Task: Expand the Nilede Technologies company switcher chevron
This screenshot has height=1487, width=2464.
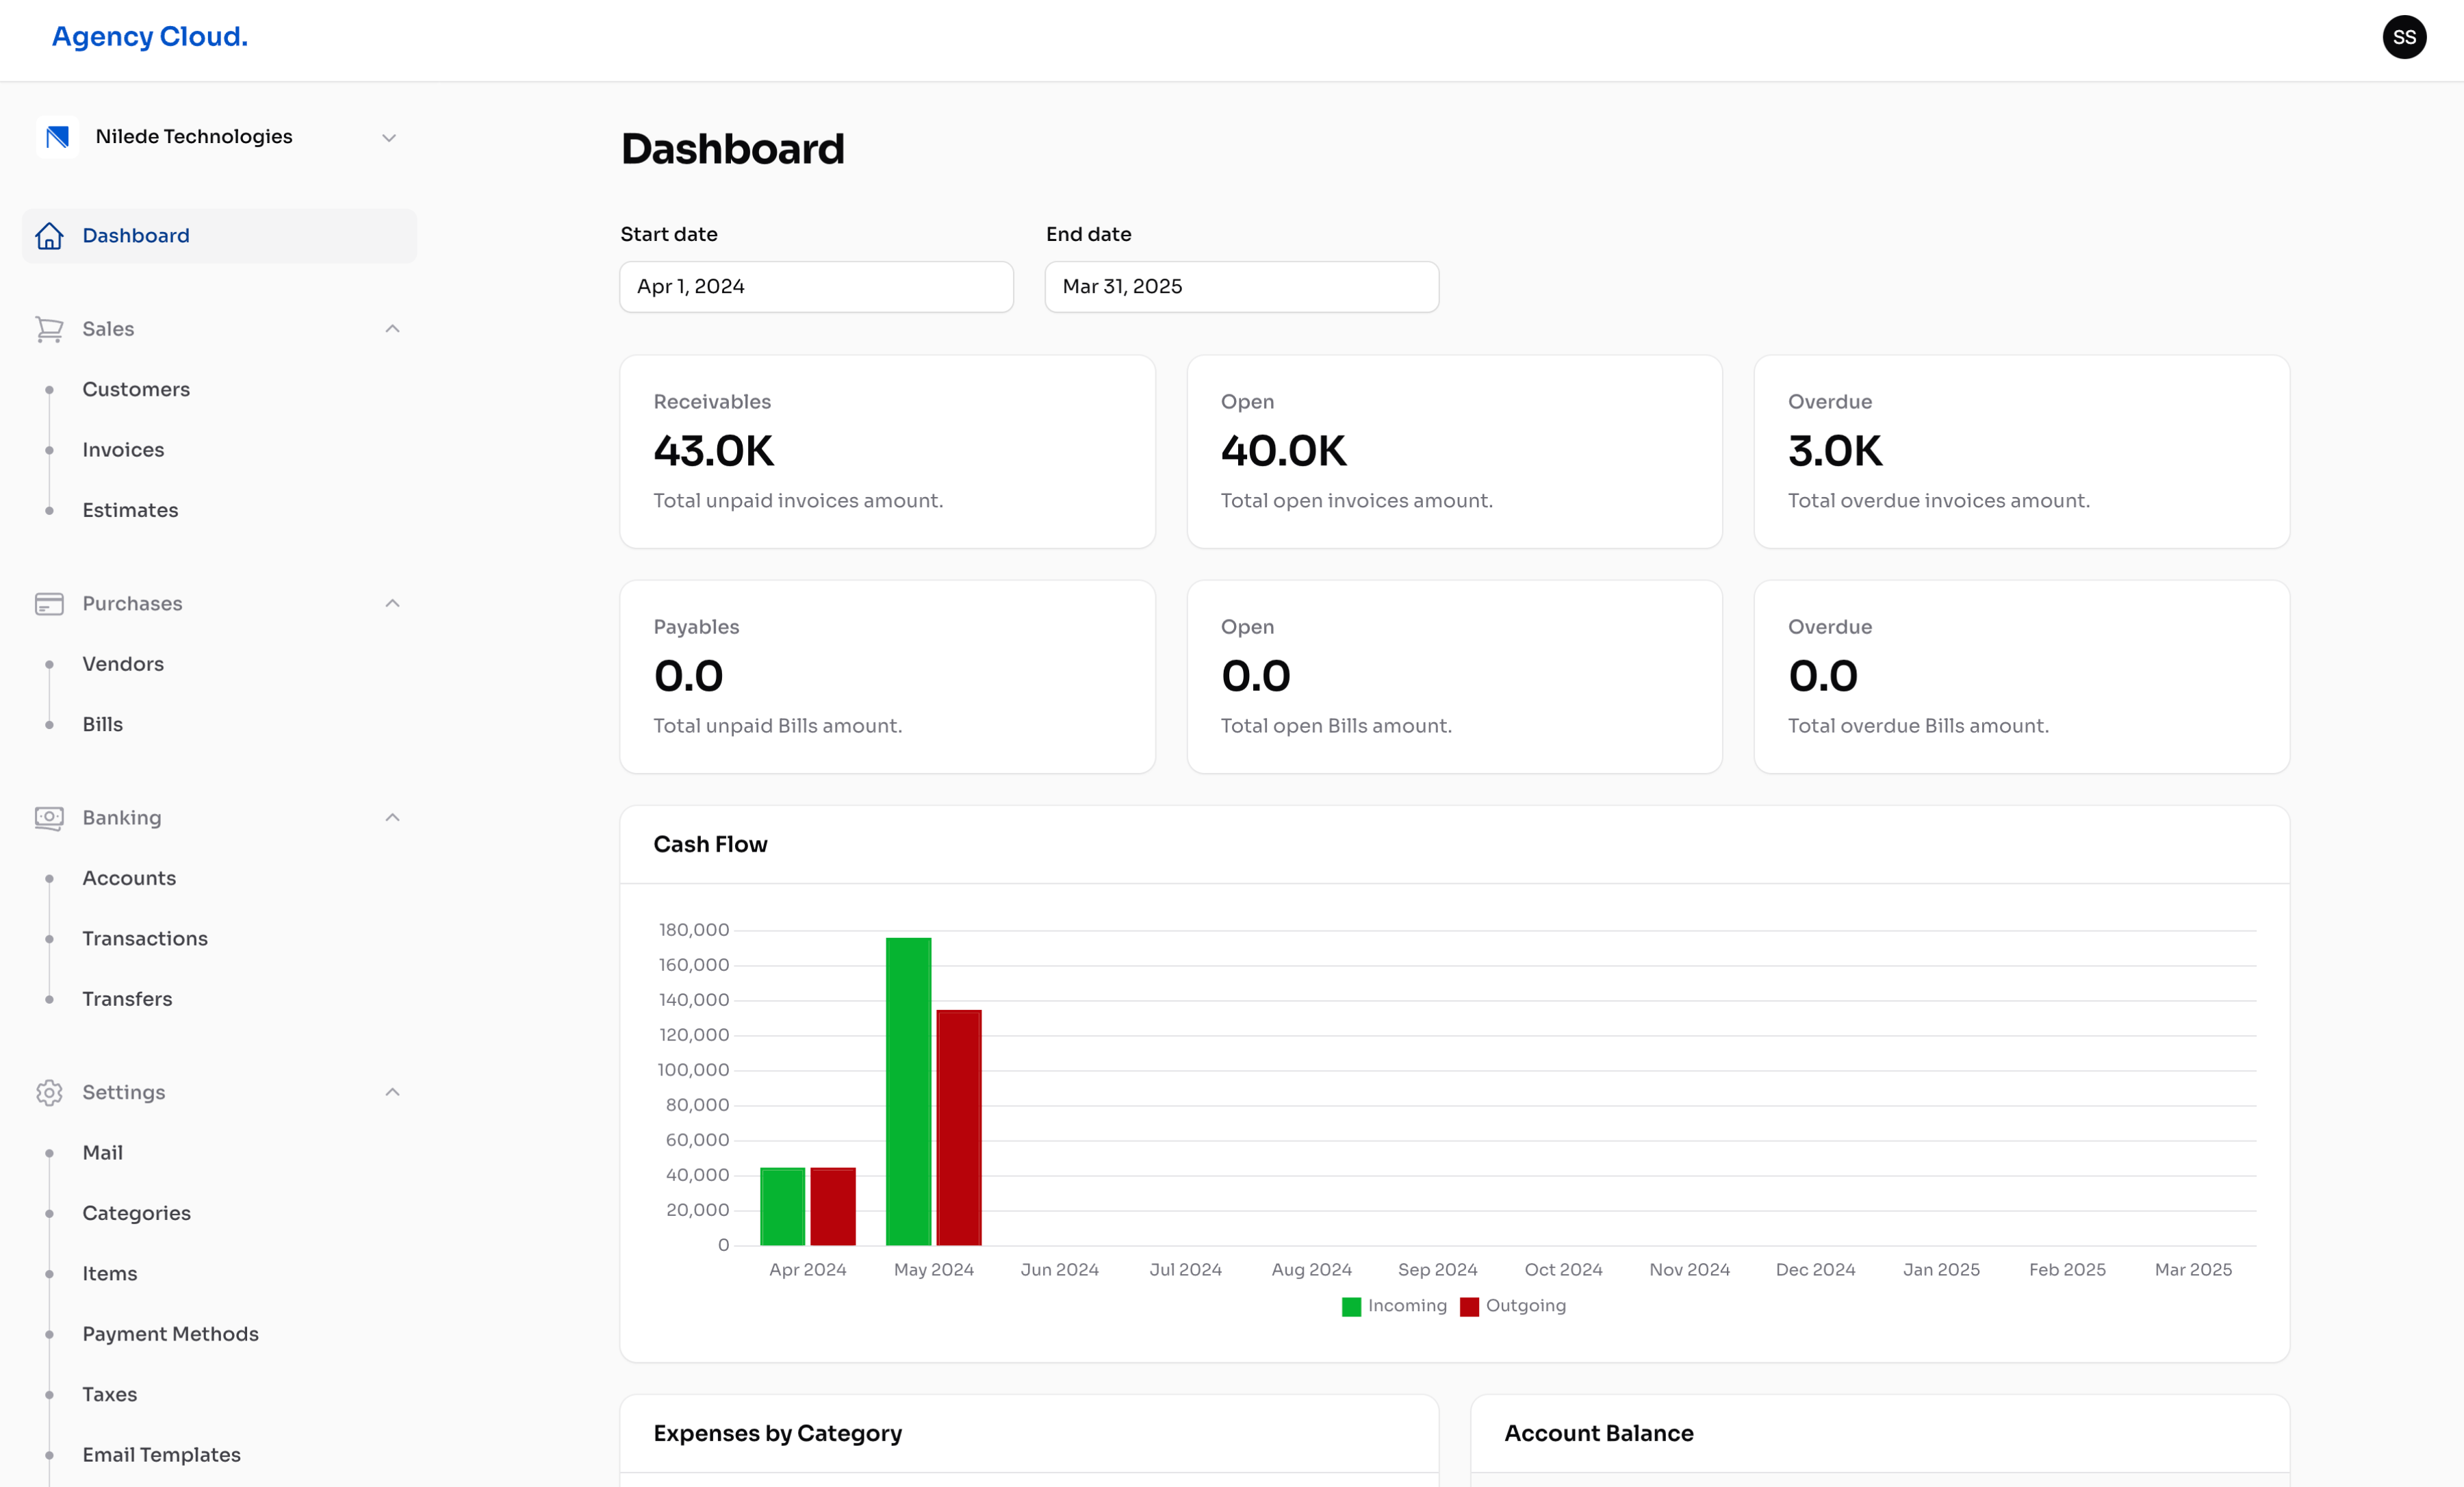Action: pos(389,138)
